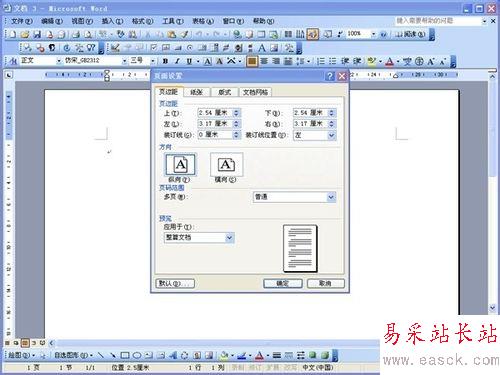
Task: Open the font name dropdown arrow
Action: 124,61
